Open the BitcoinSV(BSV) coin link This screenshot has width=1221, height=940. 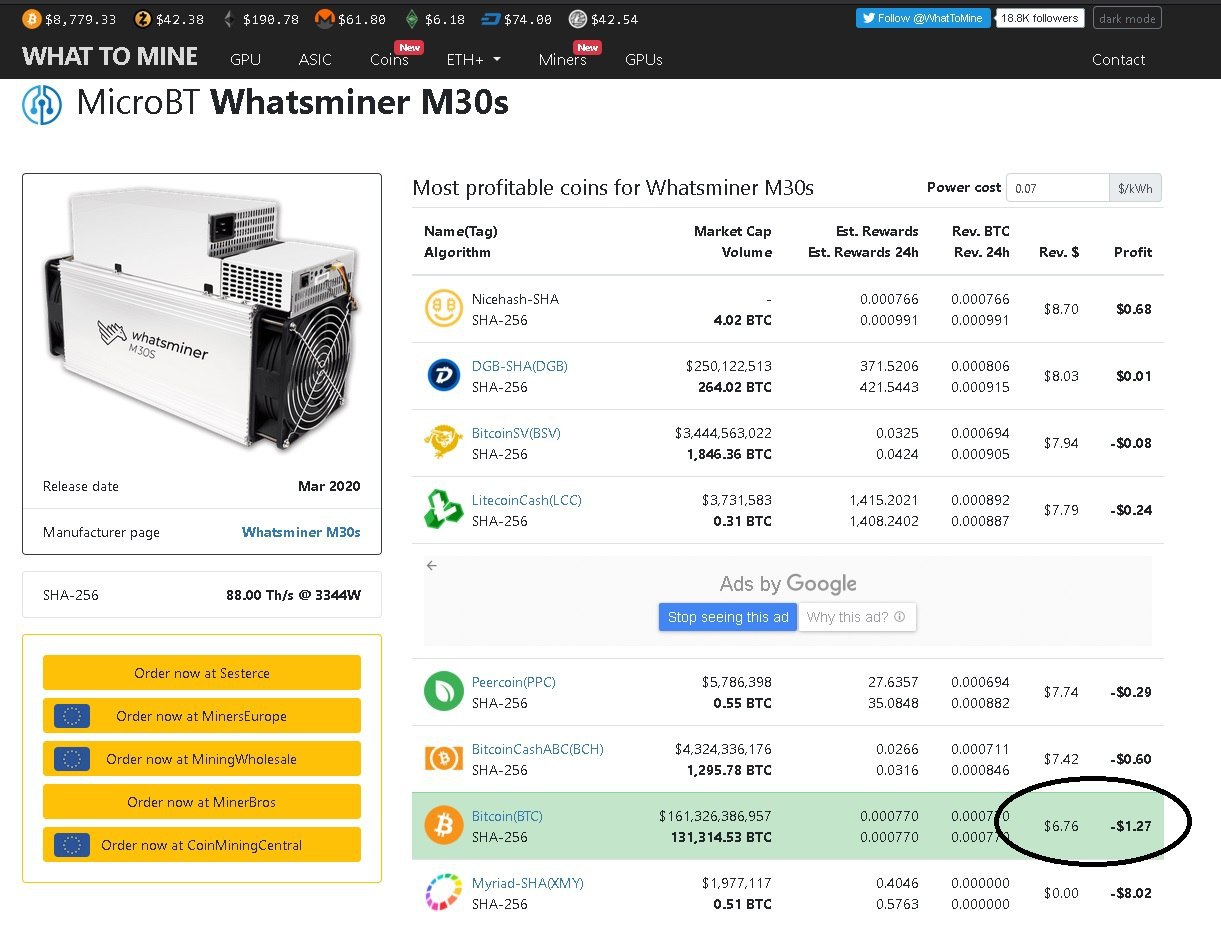pyautogui.click(x=516, y=433)
